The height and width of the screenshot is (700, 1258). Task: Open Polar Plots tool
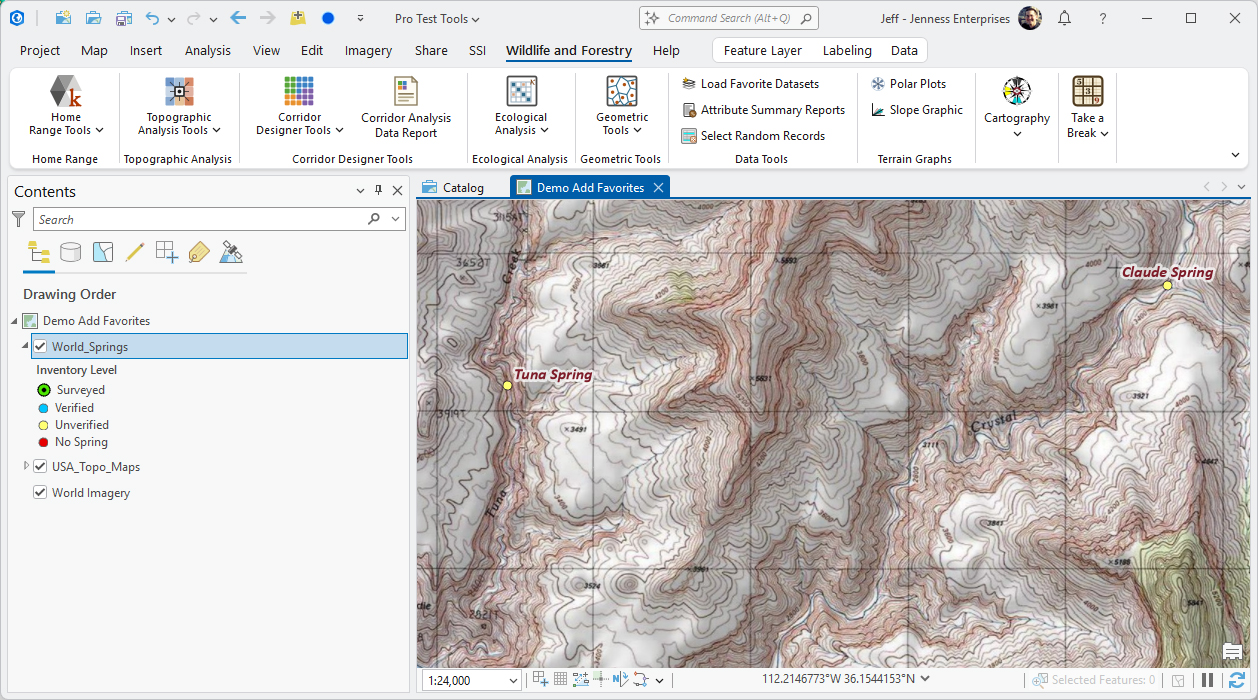(x=908, y=84)
